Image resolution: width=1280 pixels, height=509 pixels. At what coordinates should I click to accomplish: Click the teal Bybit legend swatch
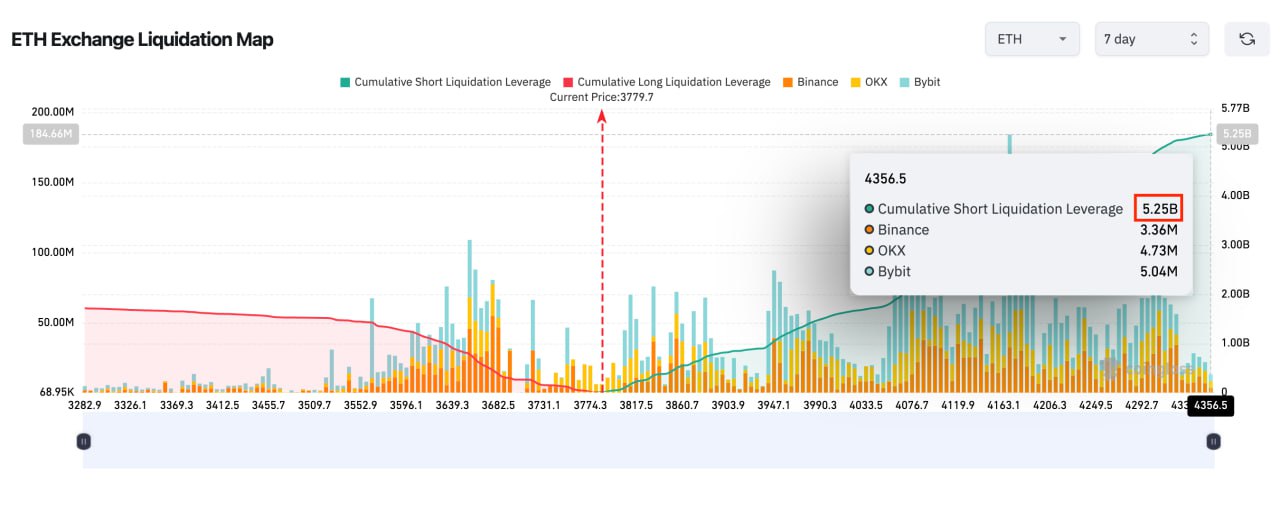pyautogui.click(x=905, y=82)
